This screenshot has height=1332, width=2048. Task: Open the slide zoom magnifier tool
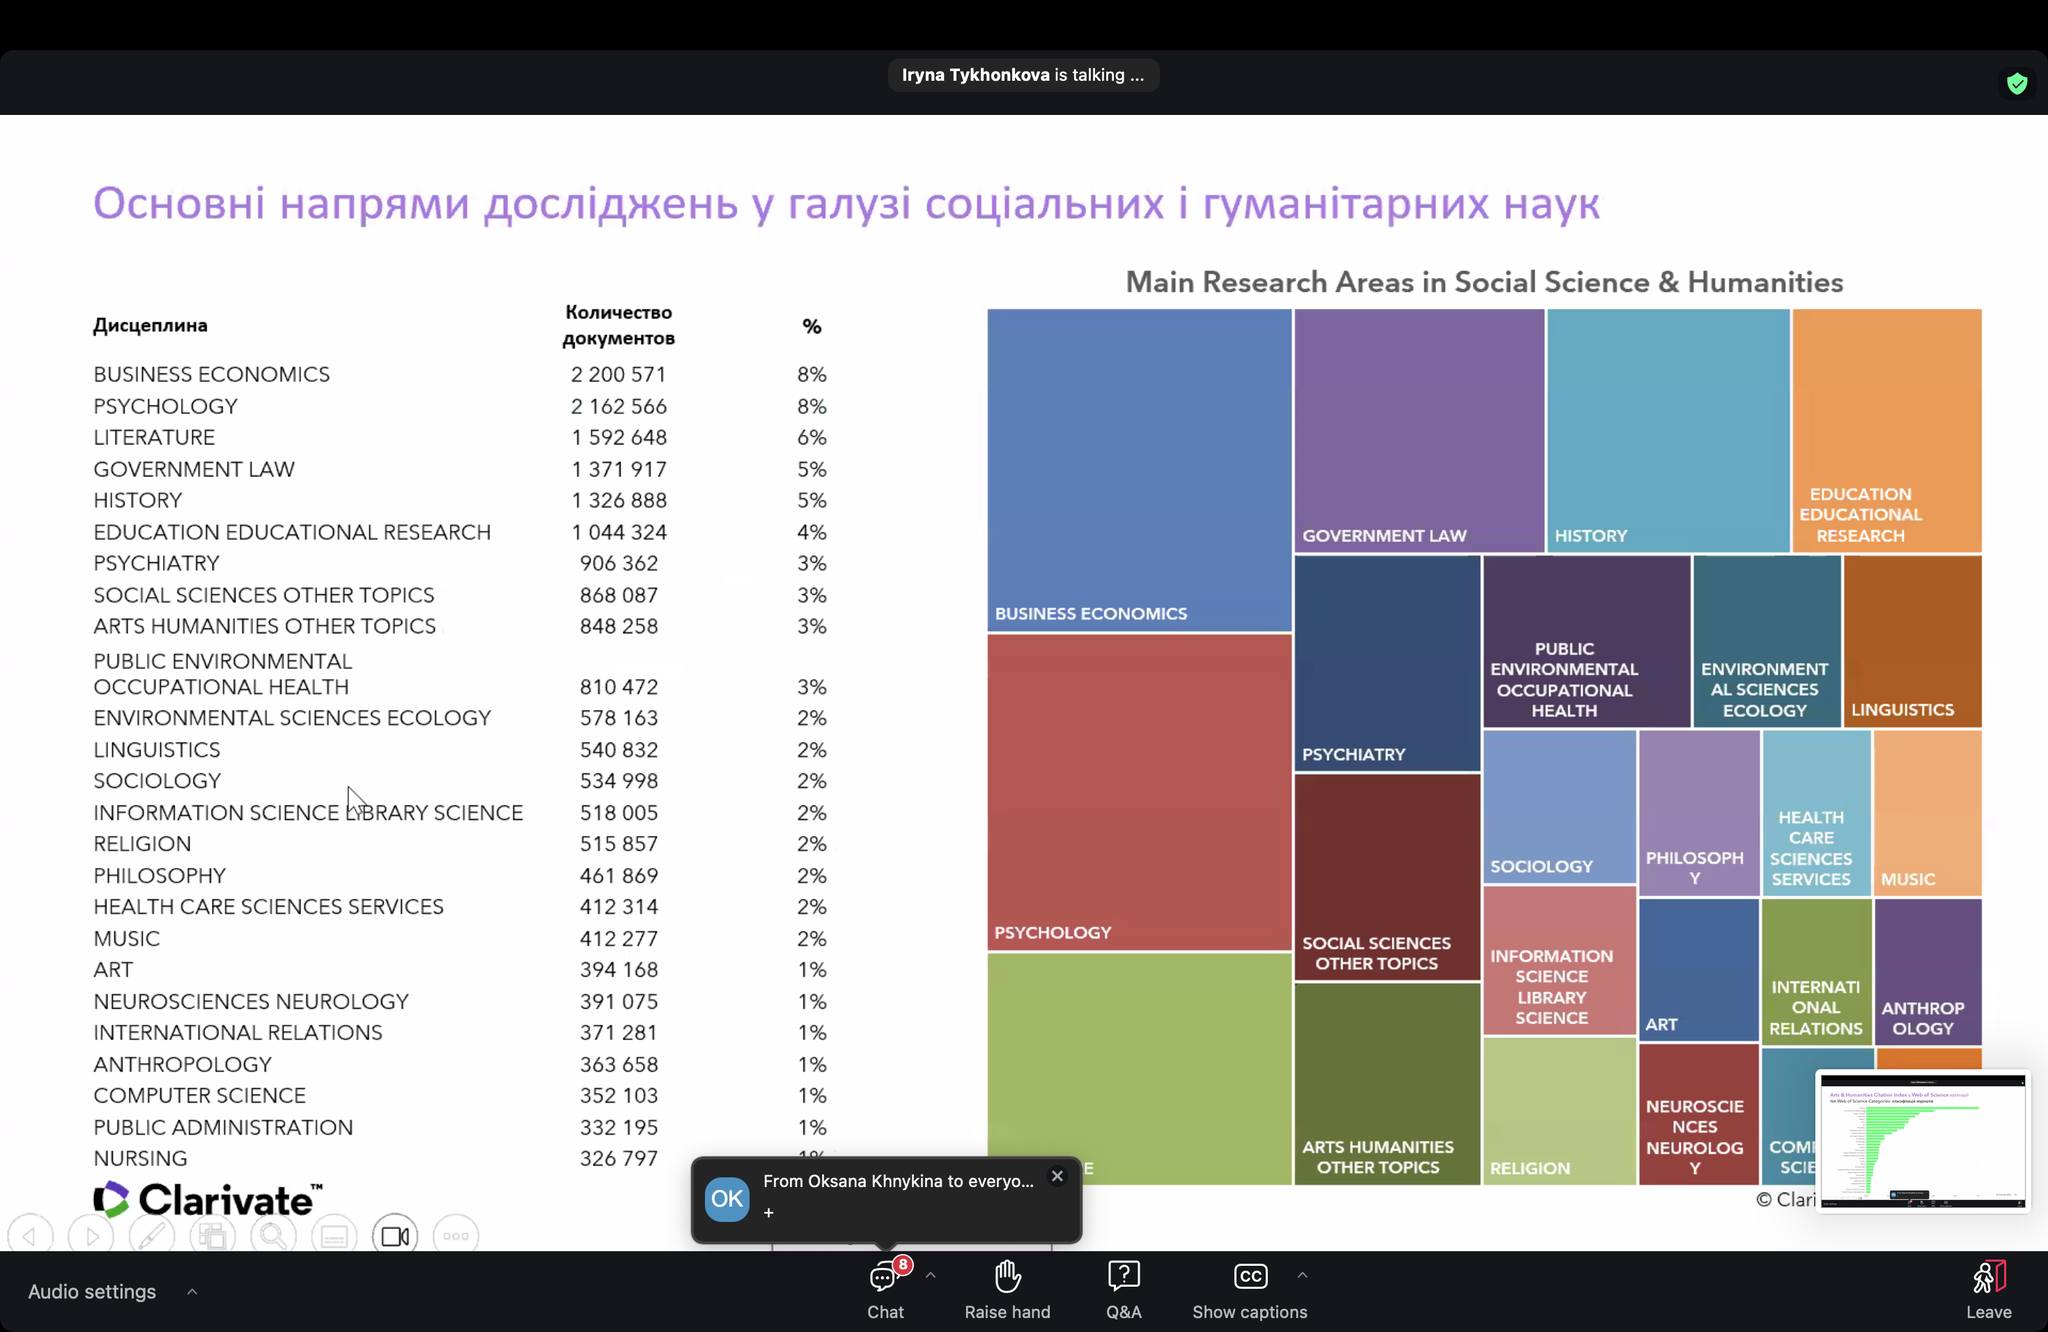click(x=273, y=1236)
